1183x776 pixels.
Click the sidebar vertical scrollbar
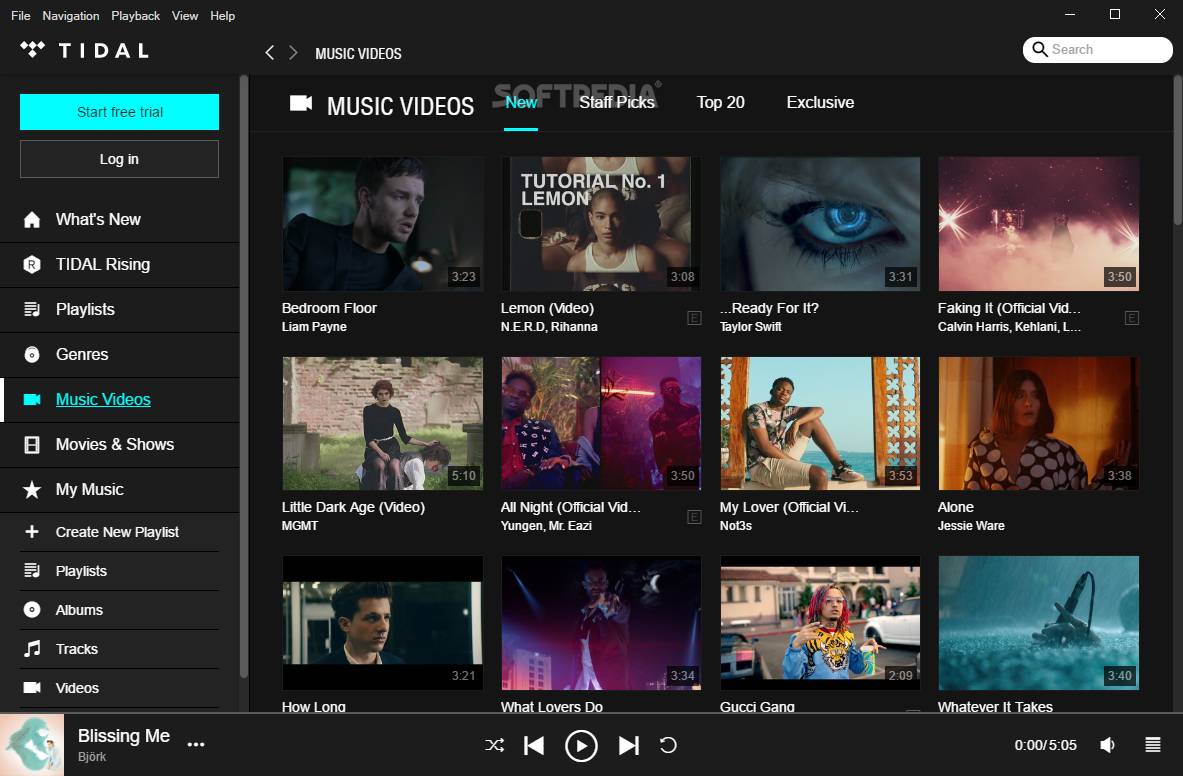pyautogui.click(x=244, y=377)
